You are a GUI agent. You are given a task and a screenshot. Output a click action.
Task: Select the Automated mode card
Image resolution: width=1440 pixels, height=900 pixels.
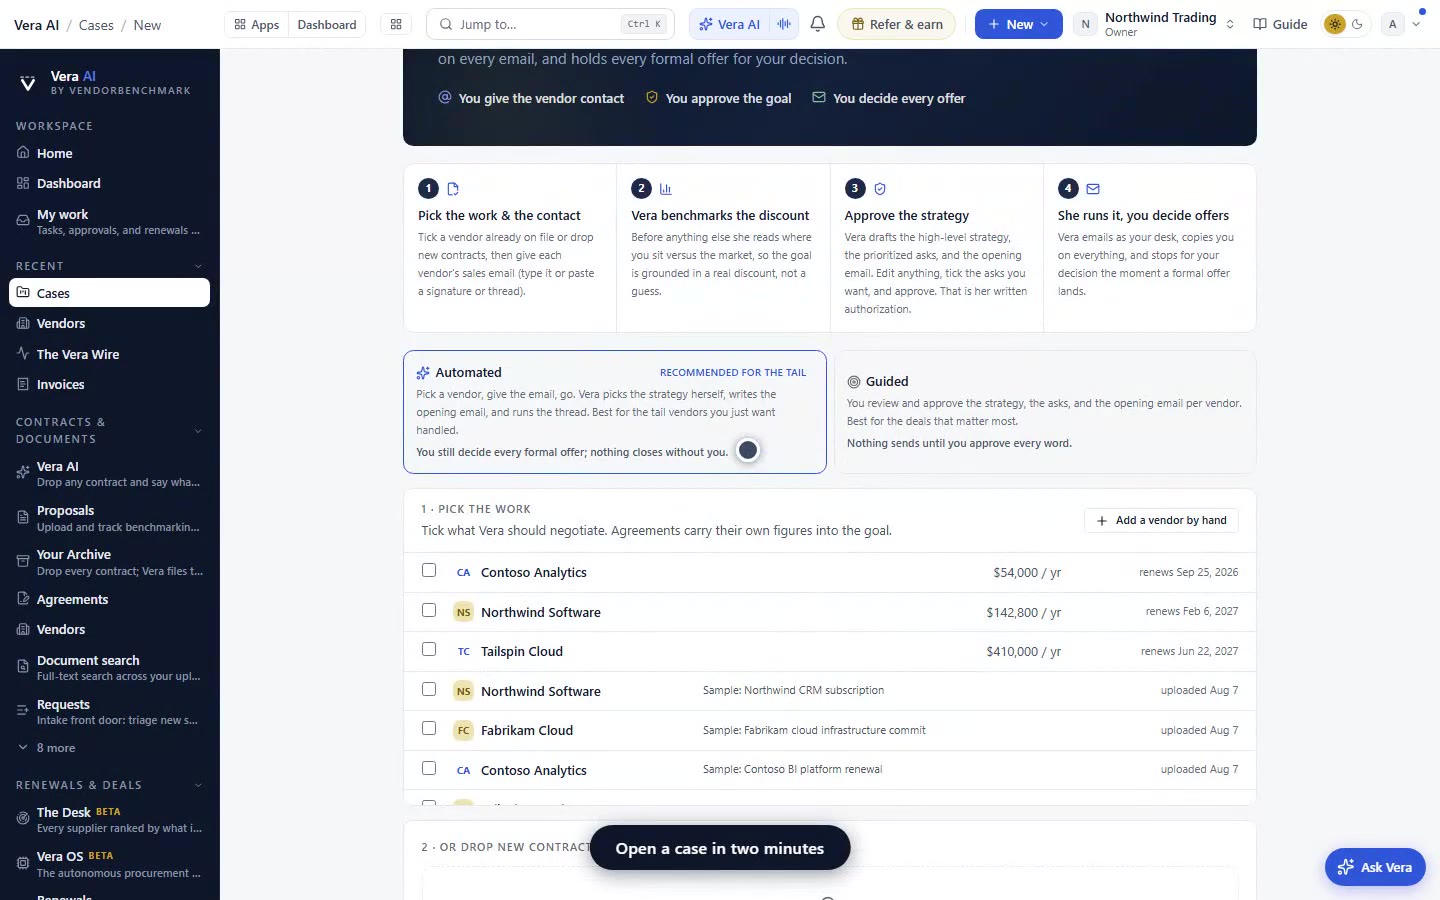pyautogui.click(x=615, y=412)
